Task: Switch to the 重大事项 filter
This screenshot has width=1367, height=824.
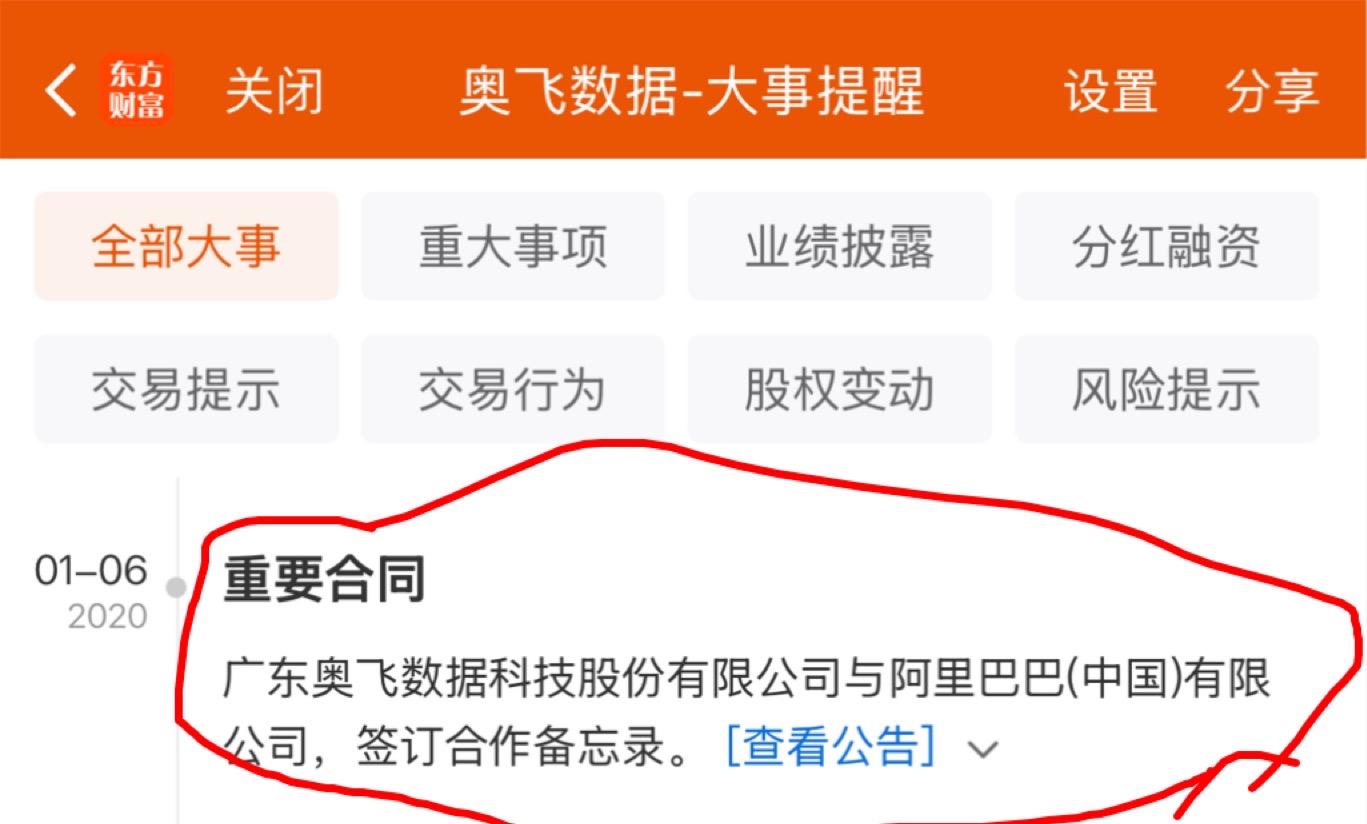Action: coord(513,246)
